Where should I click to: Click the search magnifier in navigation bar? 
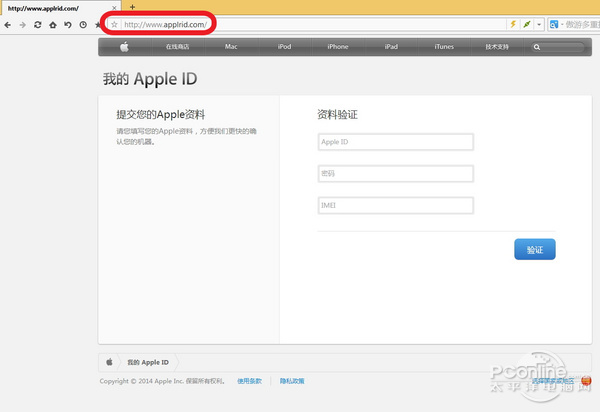(537, 47)
